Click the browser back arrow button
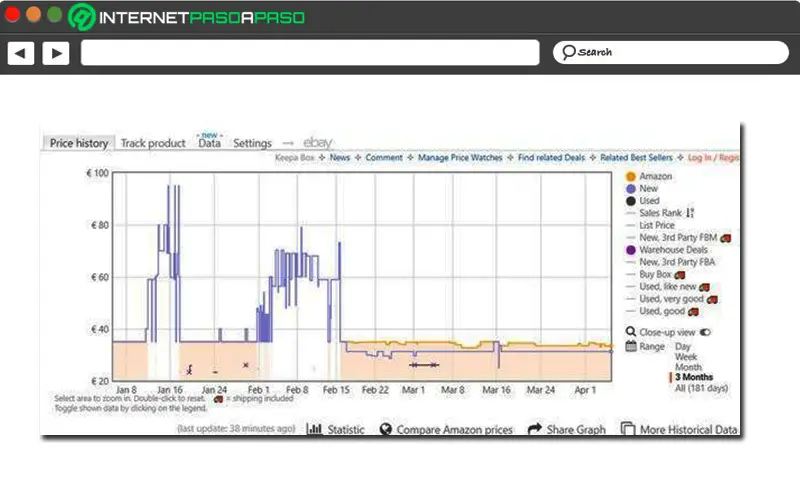The image size is (800, 500). point(21,53)
